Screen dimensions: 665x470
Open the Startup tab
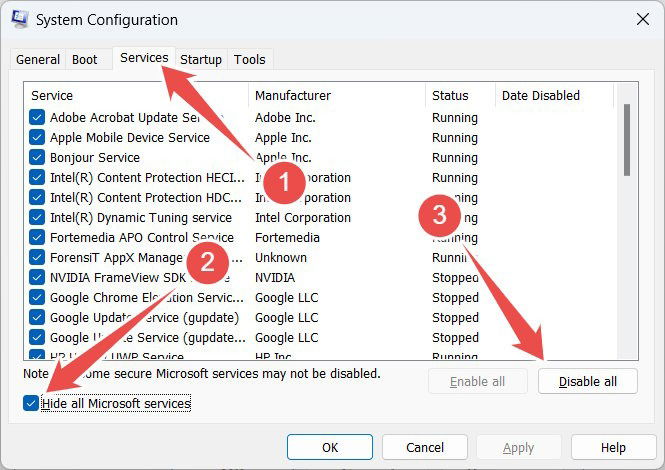click(201, 59)
